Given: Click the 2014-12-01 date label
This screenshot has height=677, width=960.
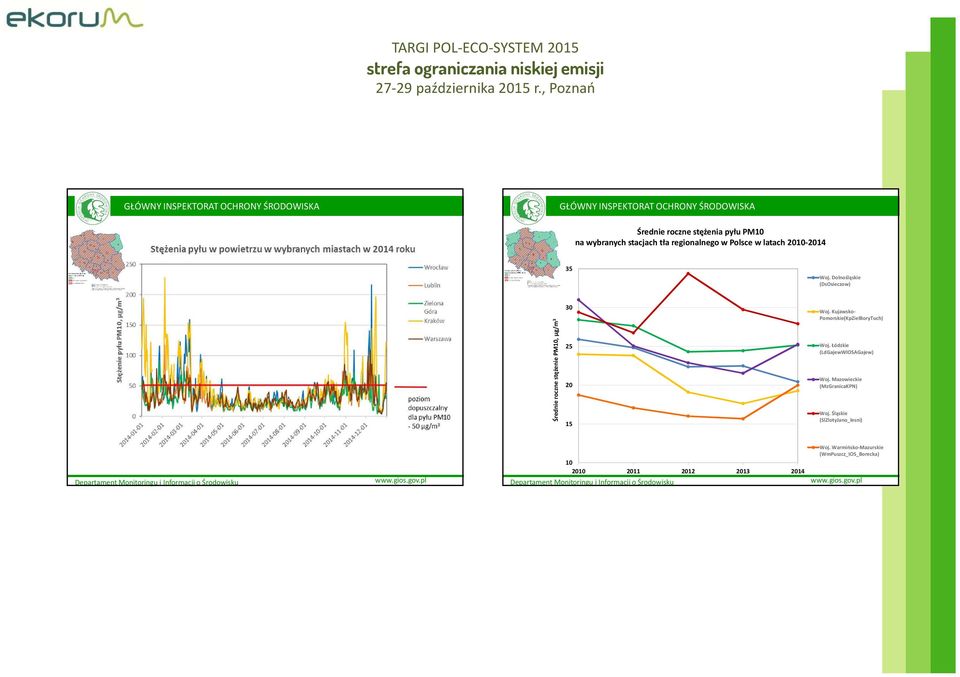Looking at the screenshot, I should pyautogui.click(x=356, y=434).
